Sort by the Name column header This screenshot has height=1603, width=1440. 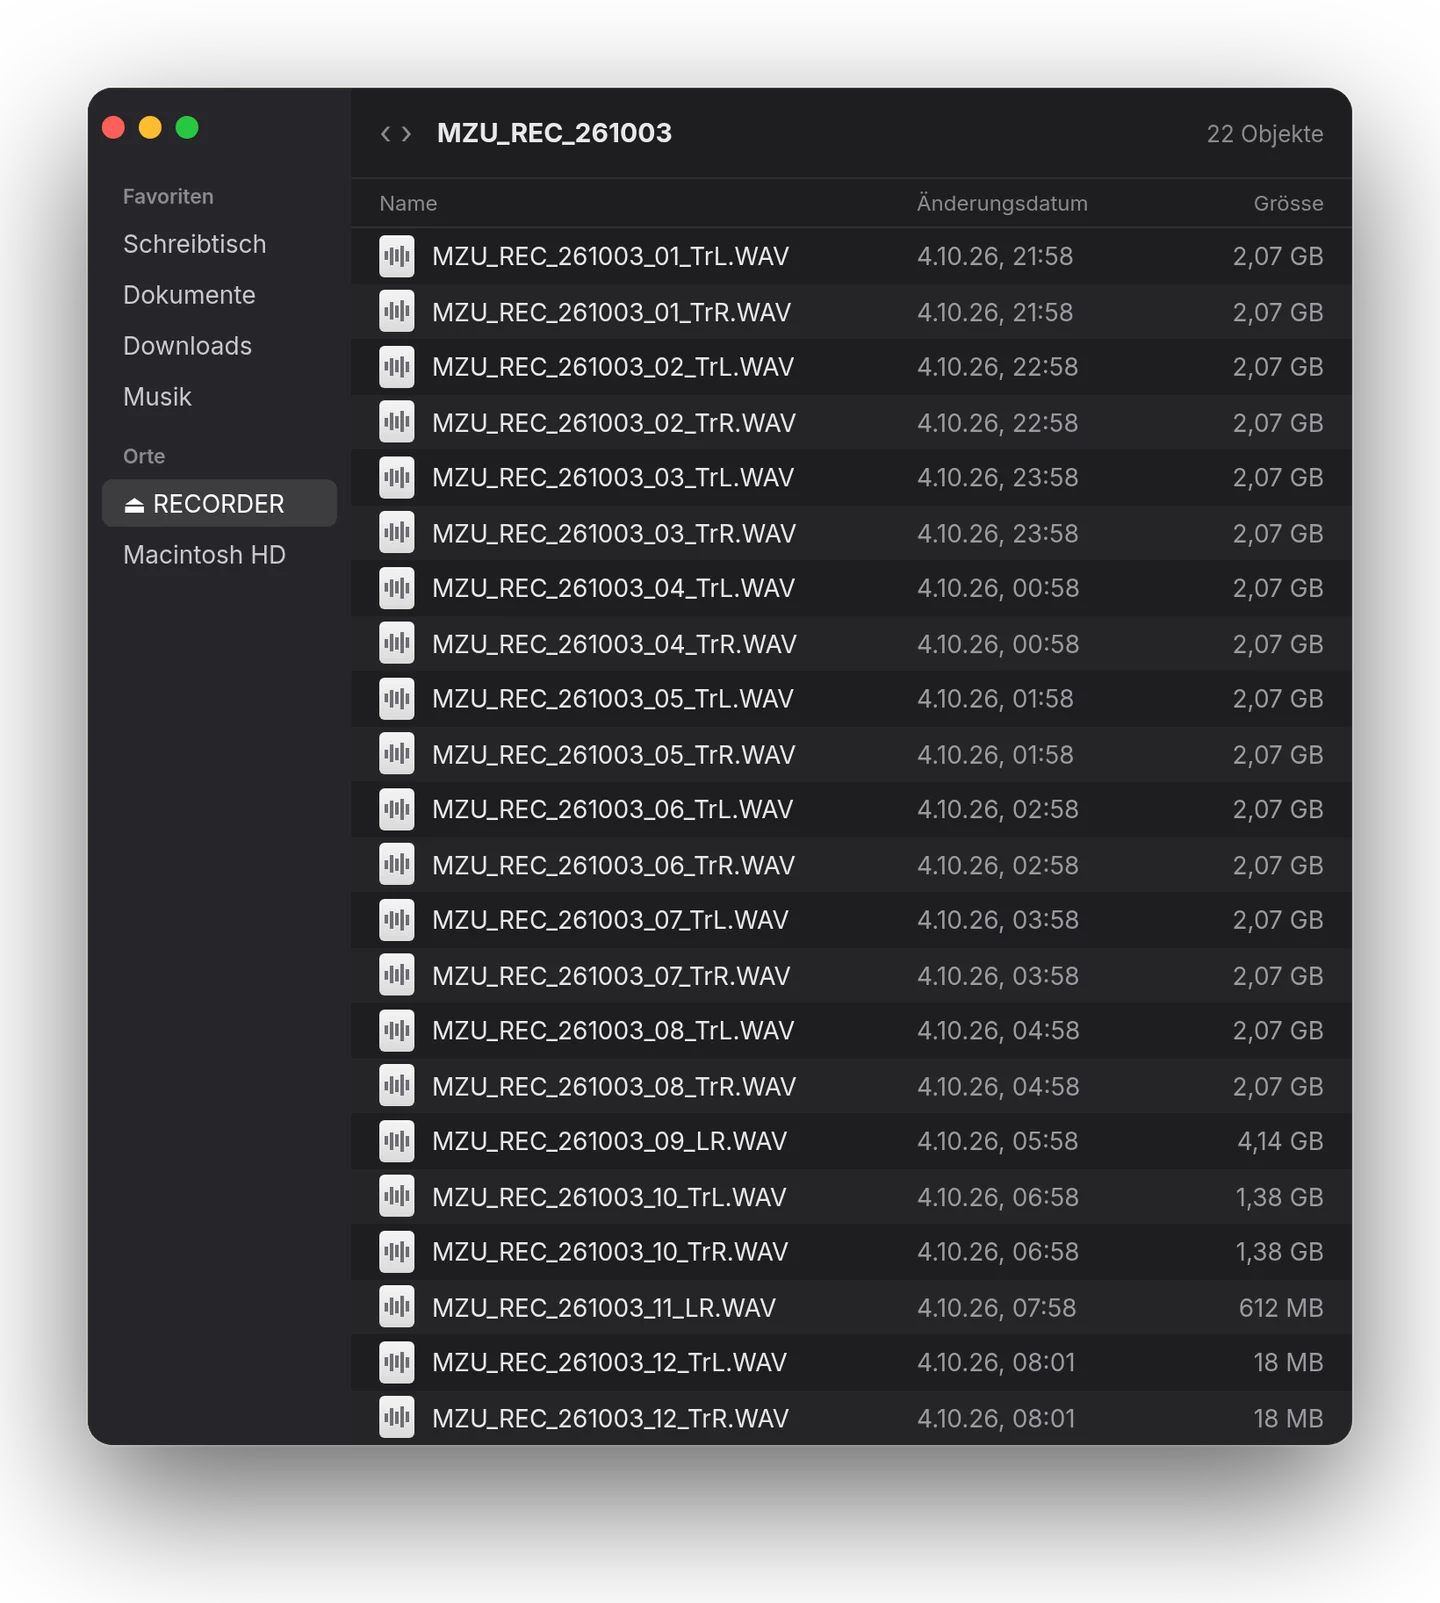pyautogui.click(x=408, y=203)
